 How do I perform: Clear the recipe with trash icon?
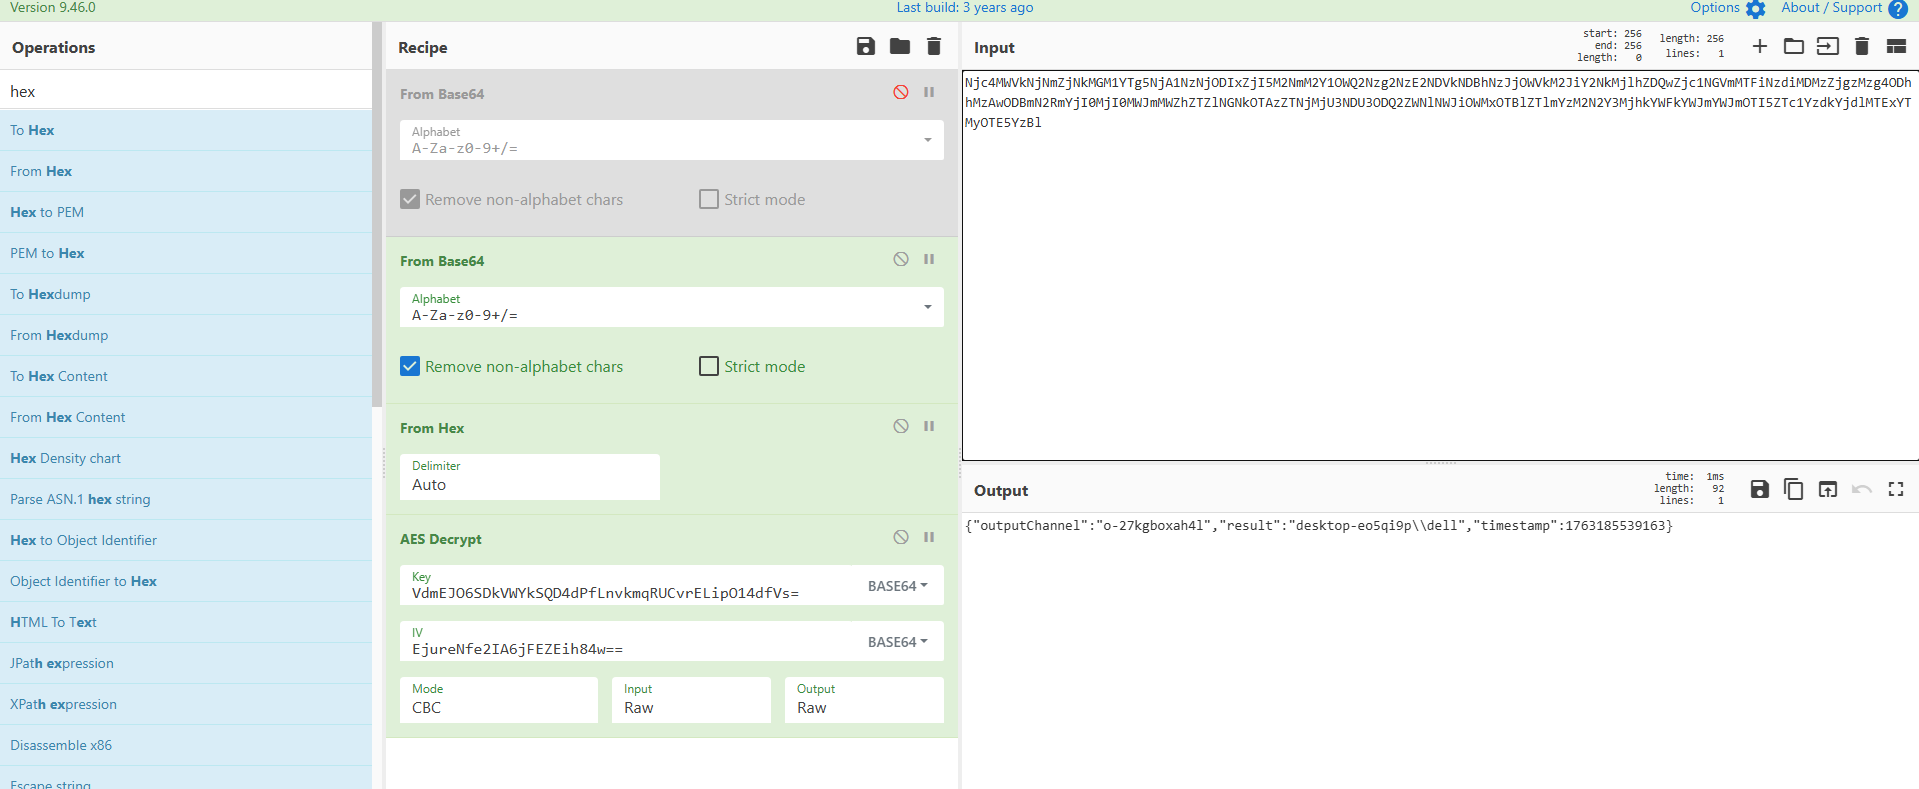pos(934,46)
